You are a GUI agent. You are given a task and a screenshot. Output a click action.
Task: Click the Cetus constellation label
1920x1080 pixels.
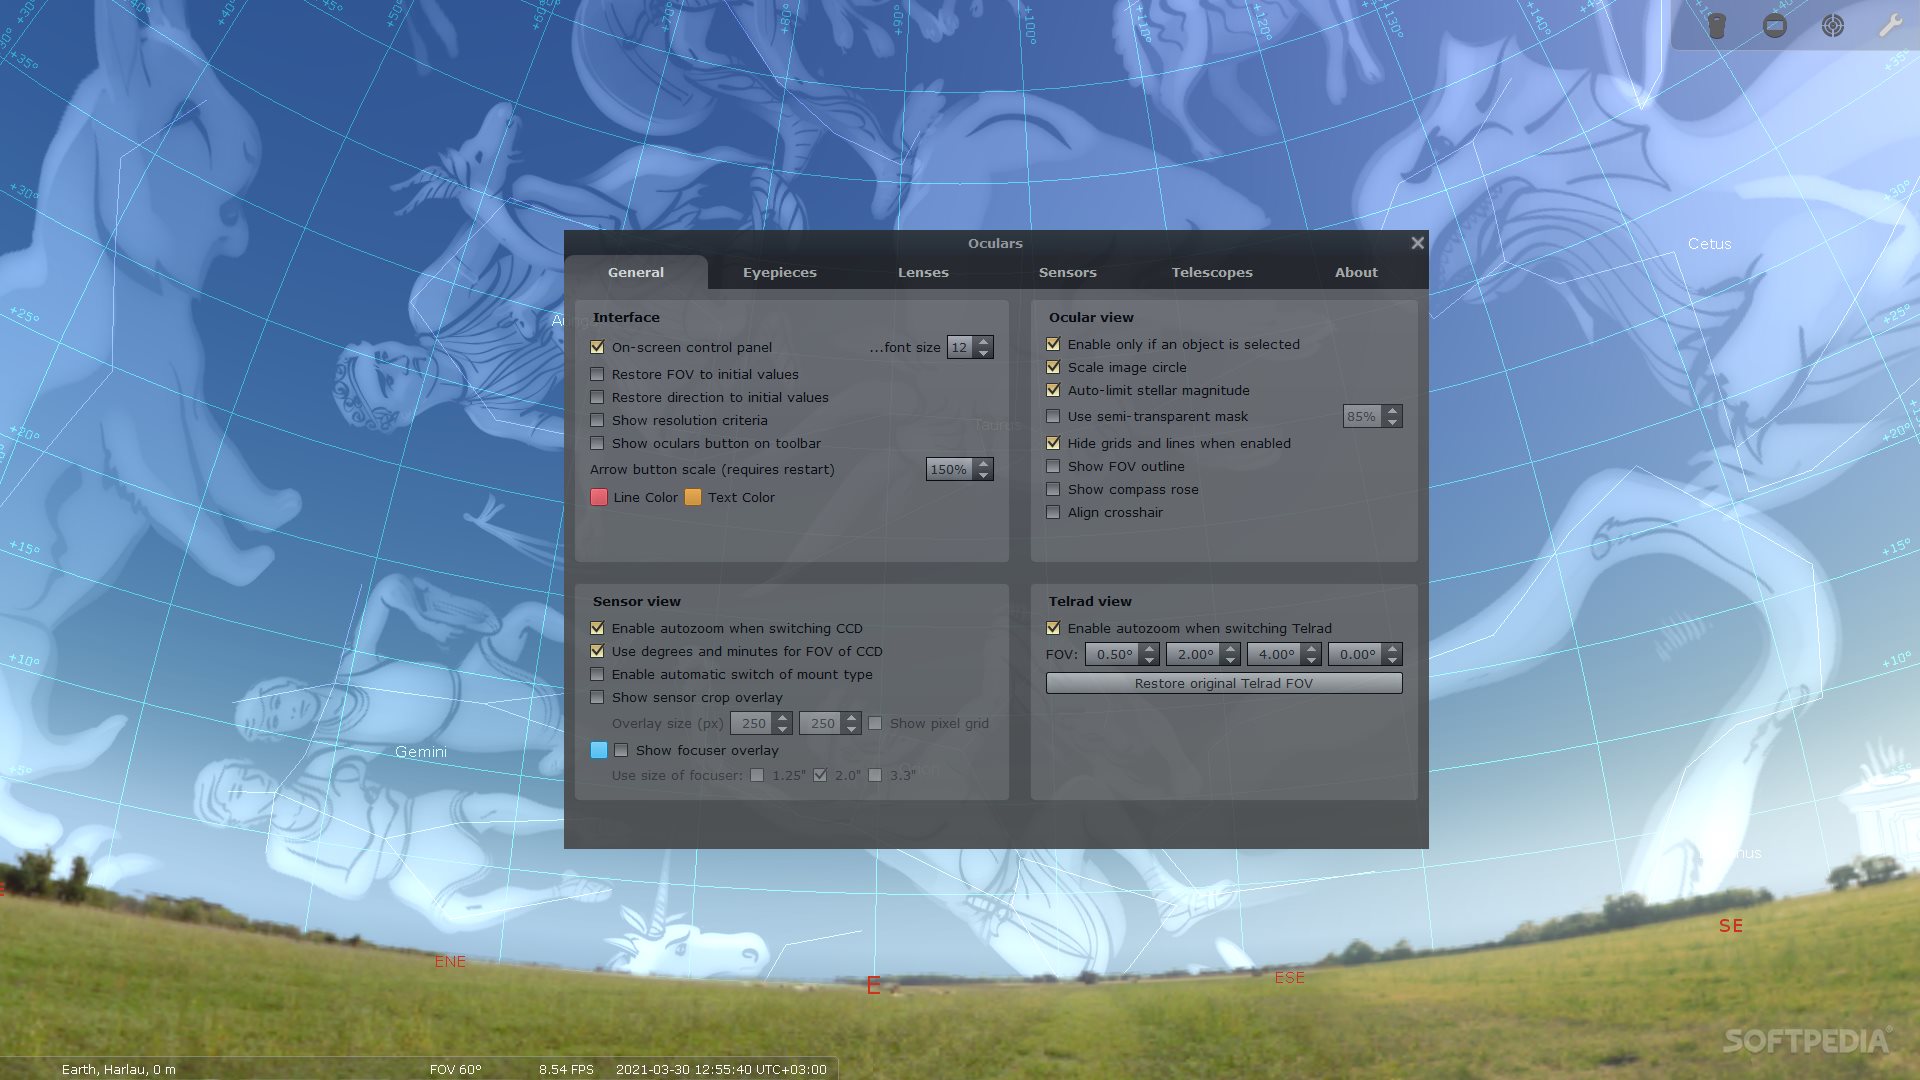1709,244
